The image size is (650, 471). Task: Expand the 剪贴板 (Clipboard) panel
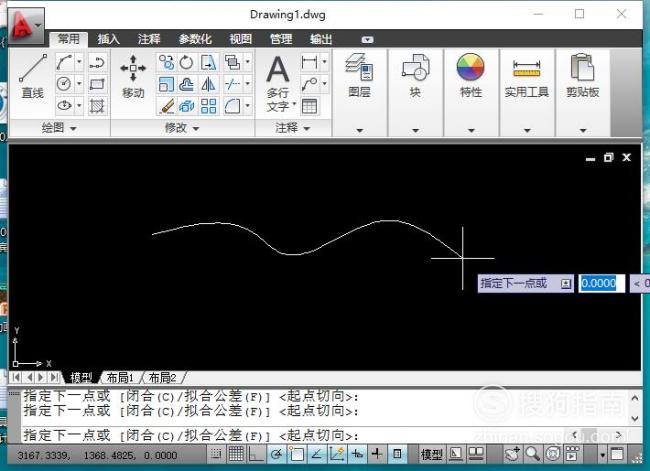[583, 130]
